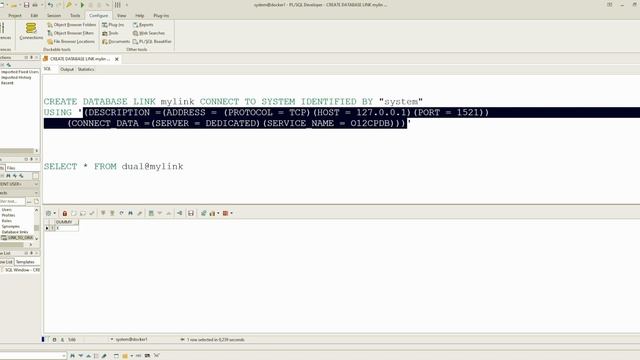
Task: Open Documents configuration in ribbon
Action: 116,42
